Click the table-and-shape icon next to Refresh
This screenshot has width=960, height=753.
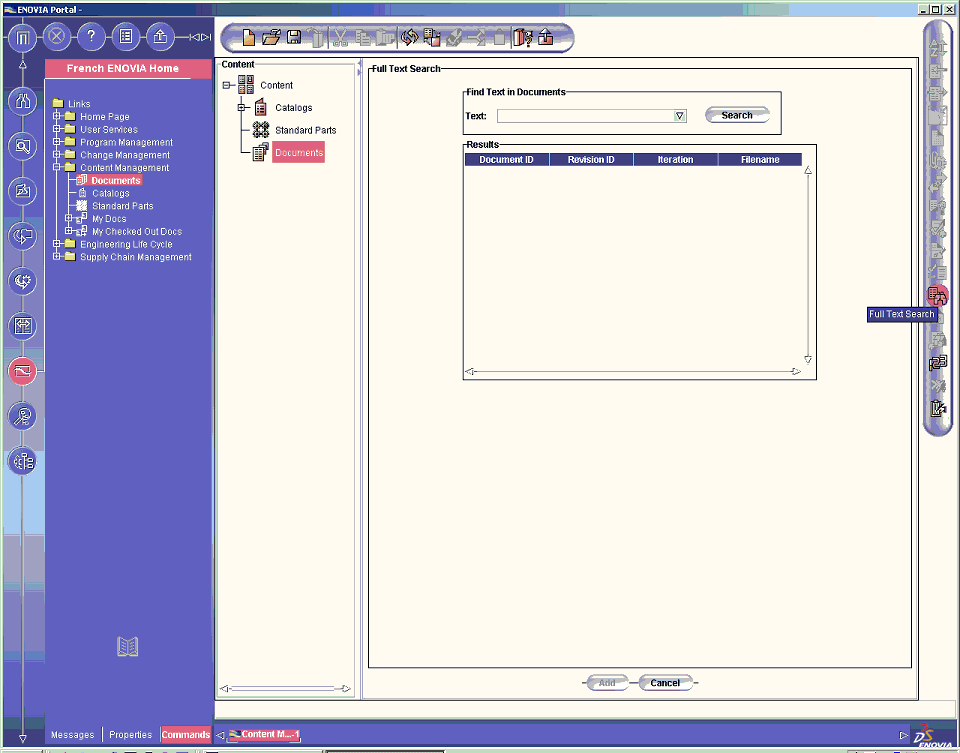pyautogui.click(x=432, y=37)
